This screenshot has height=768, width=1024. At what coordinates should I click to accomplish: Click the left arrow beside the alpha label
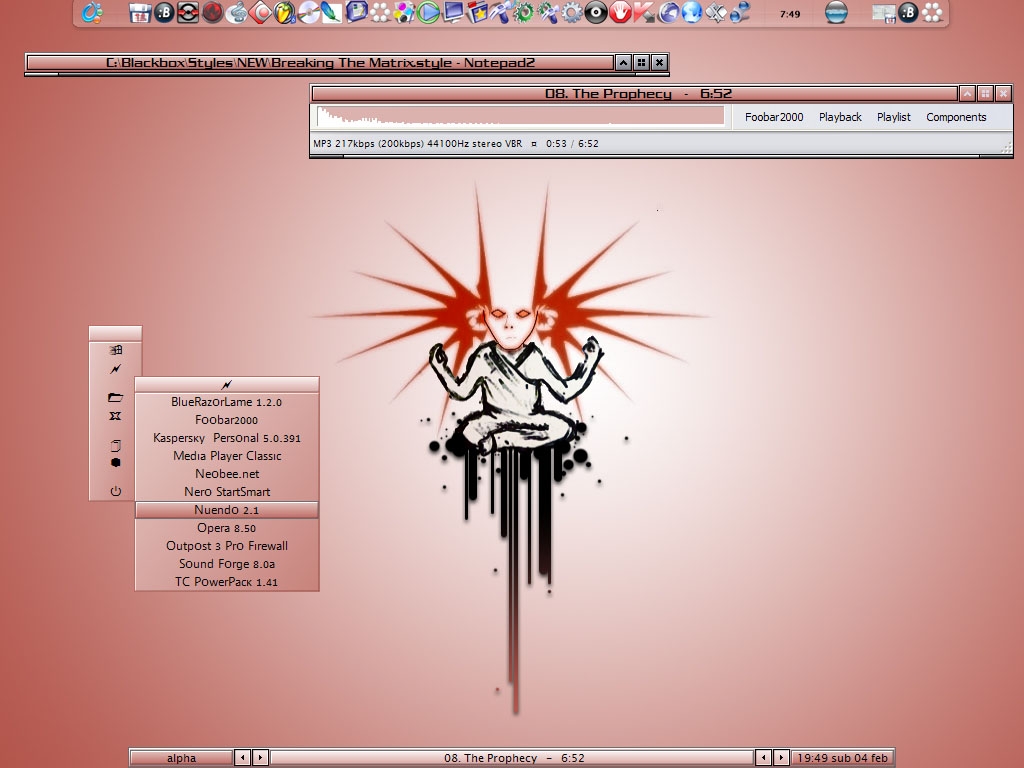tap(242, 758)
